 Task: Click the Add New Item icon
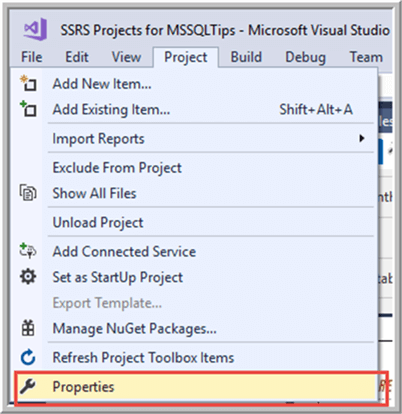[28, 83]
